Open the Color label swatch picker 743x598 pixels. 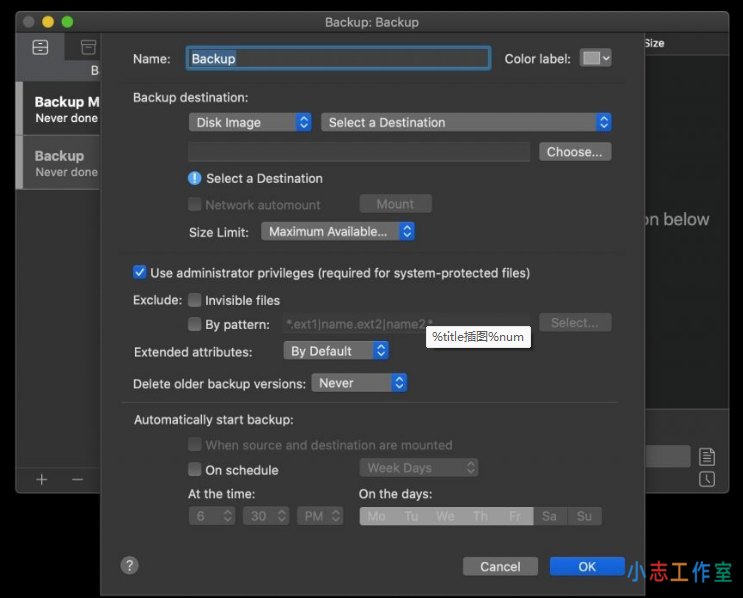[596, 58]
